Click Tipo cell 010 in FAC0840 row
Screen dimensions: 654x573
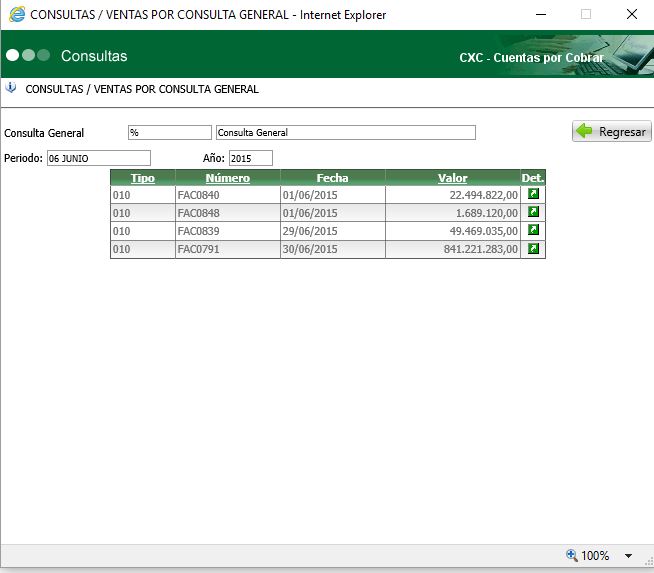coord(143,195)
